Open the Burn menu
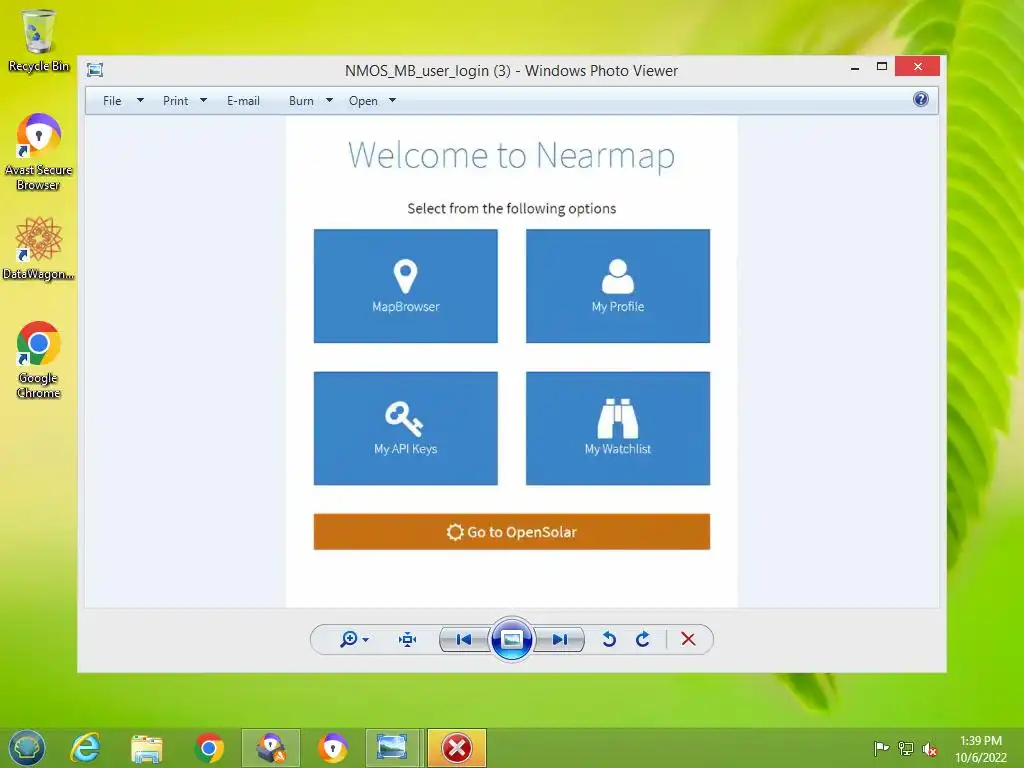The height and width of the screenshot is (768, 1024). [301, 101]
